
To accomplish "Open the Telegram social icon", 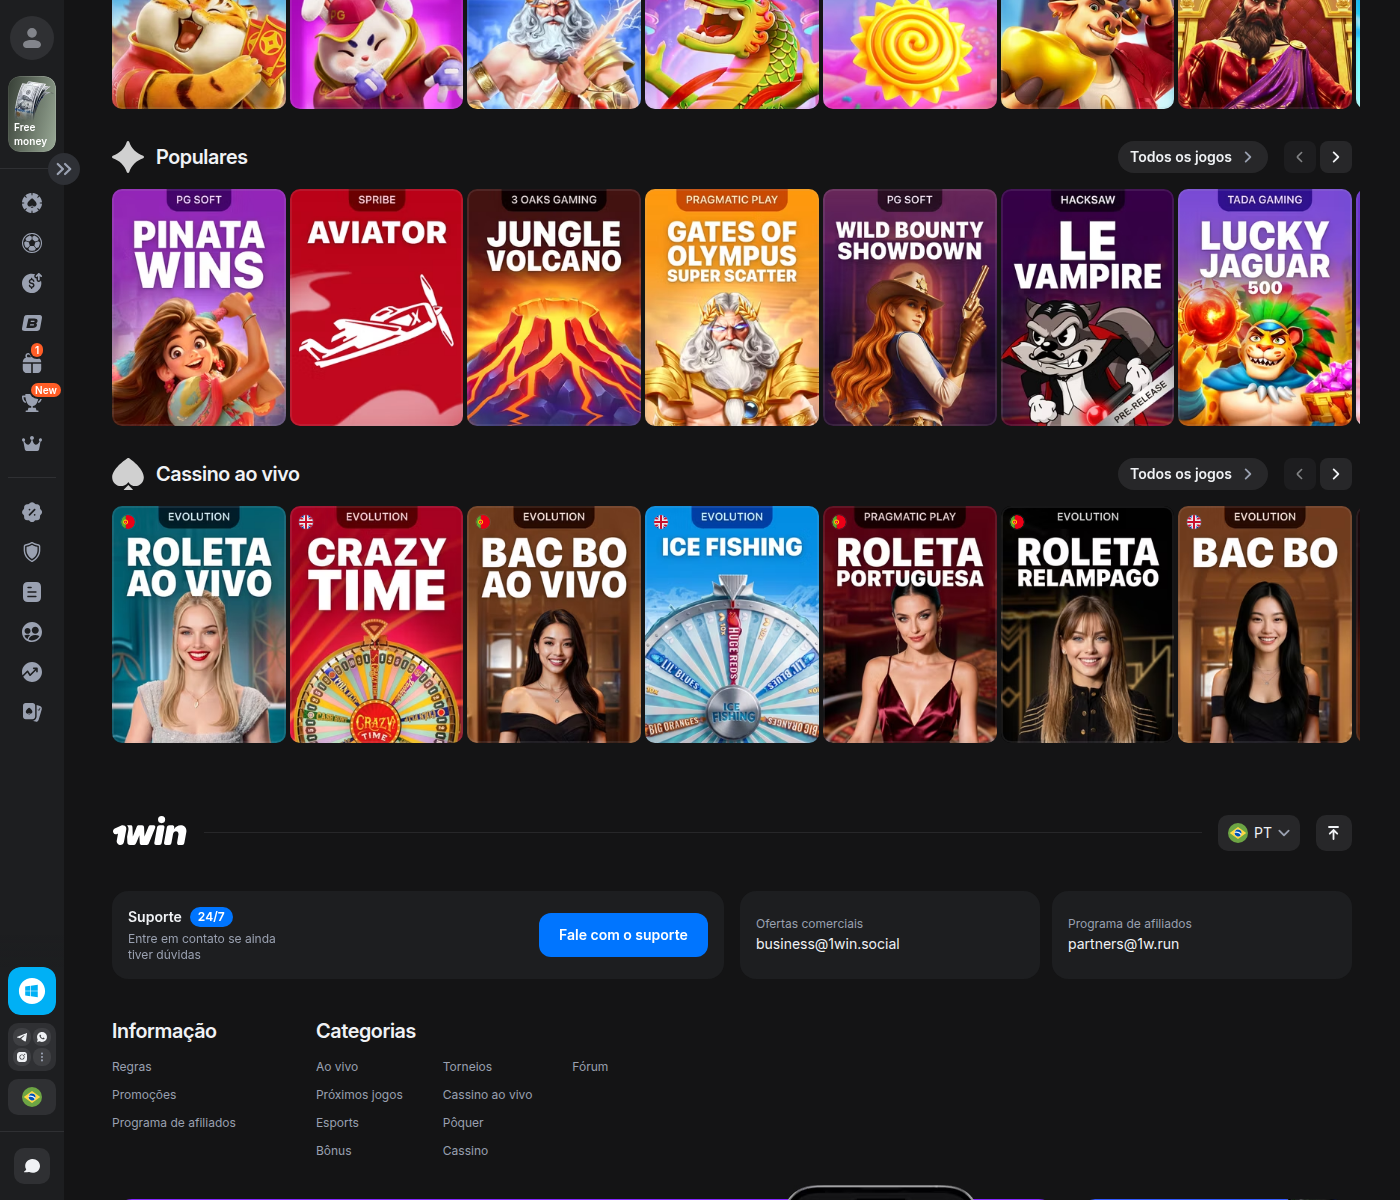I will (22, 1037).
